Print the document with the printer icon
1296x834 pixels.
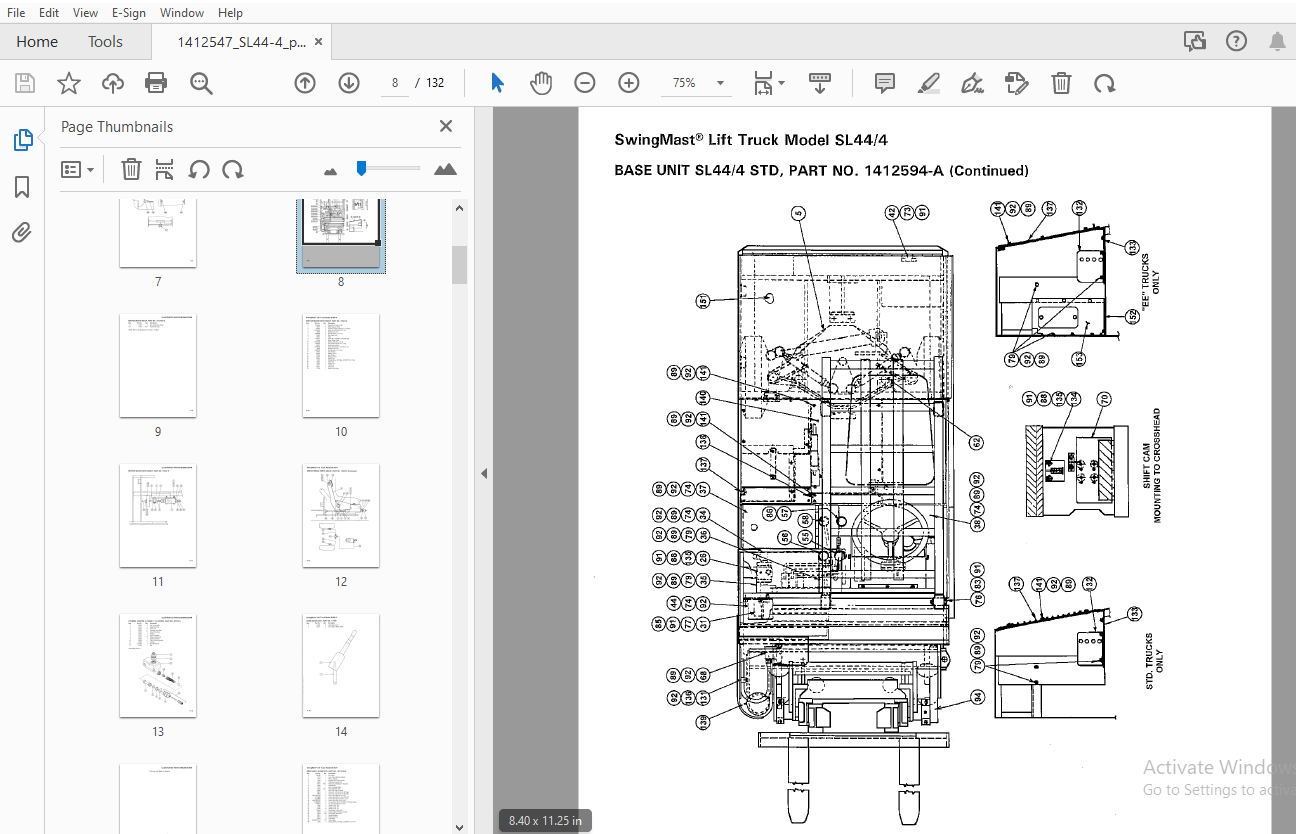click(156, 83)
